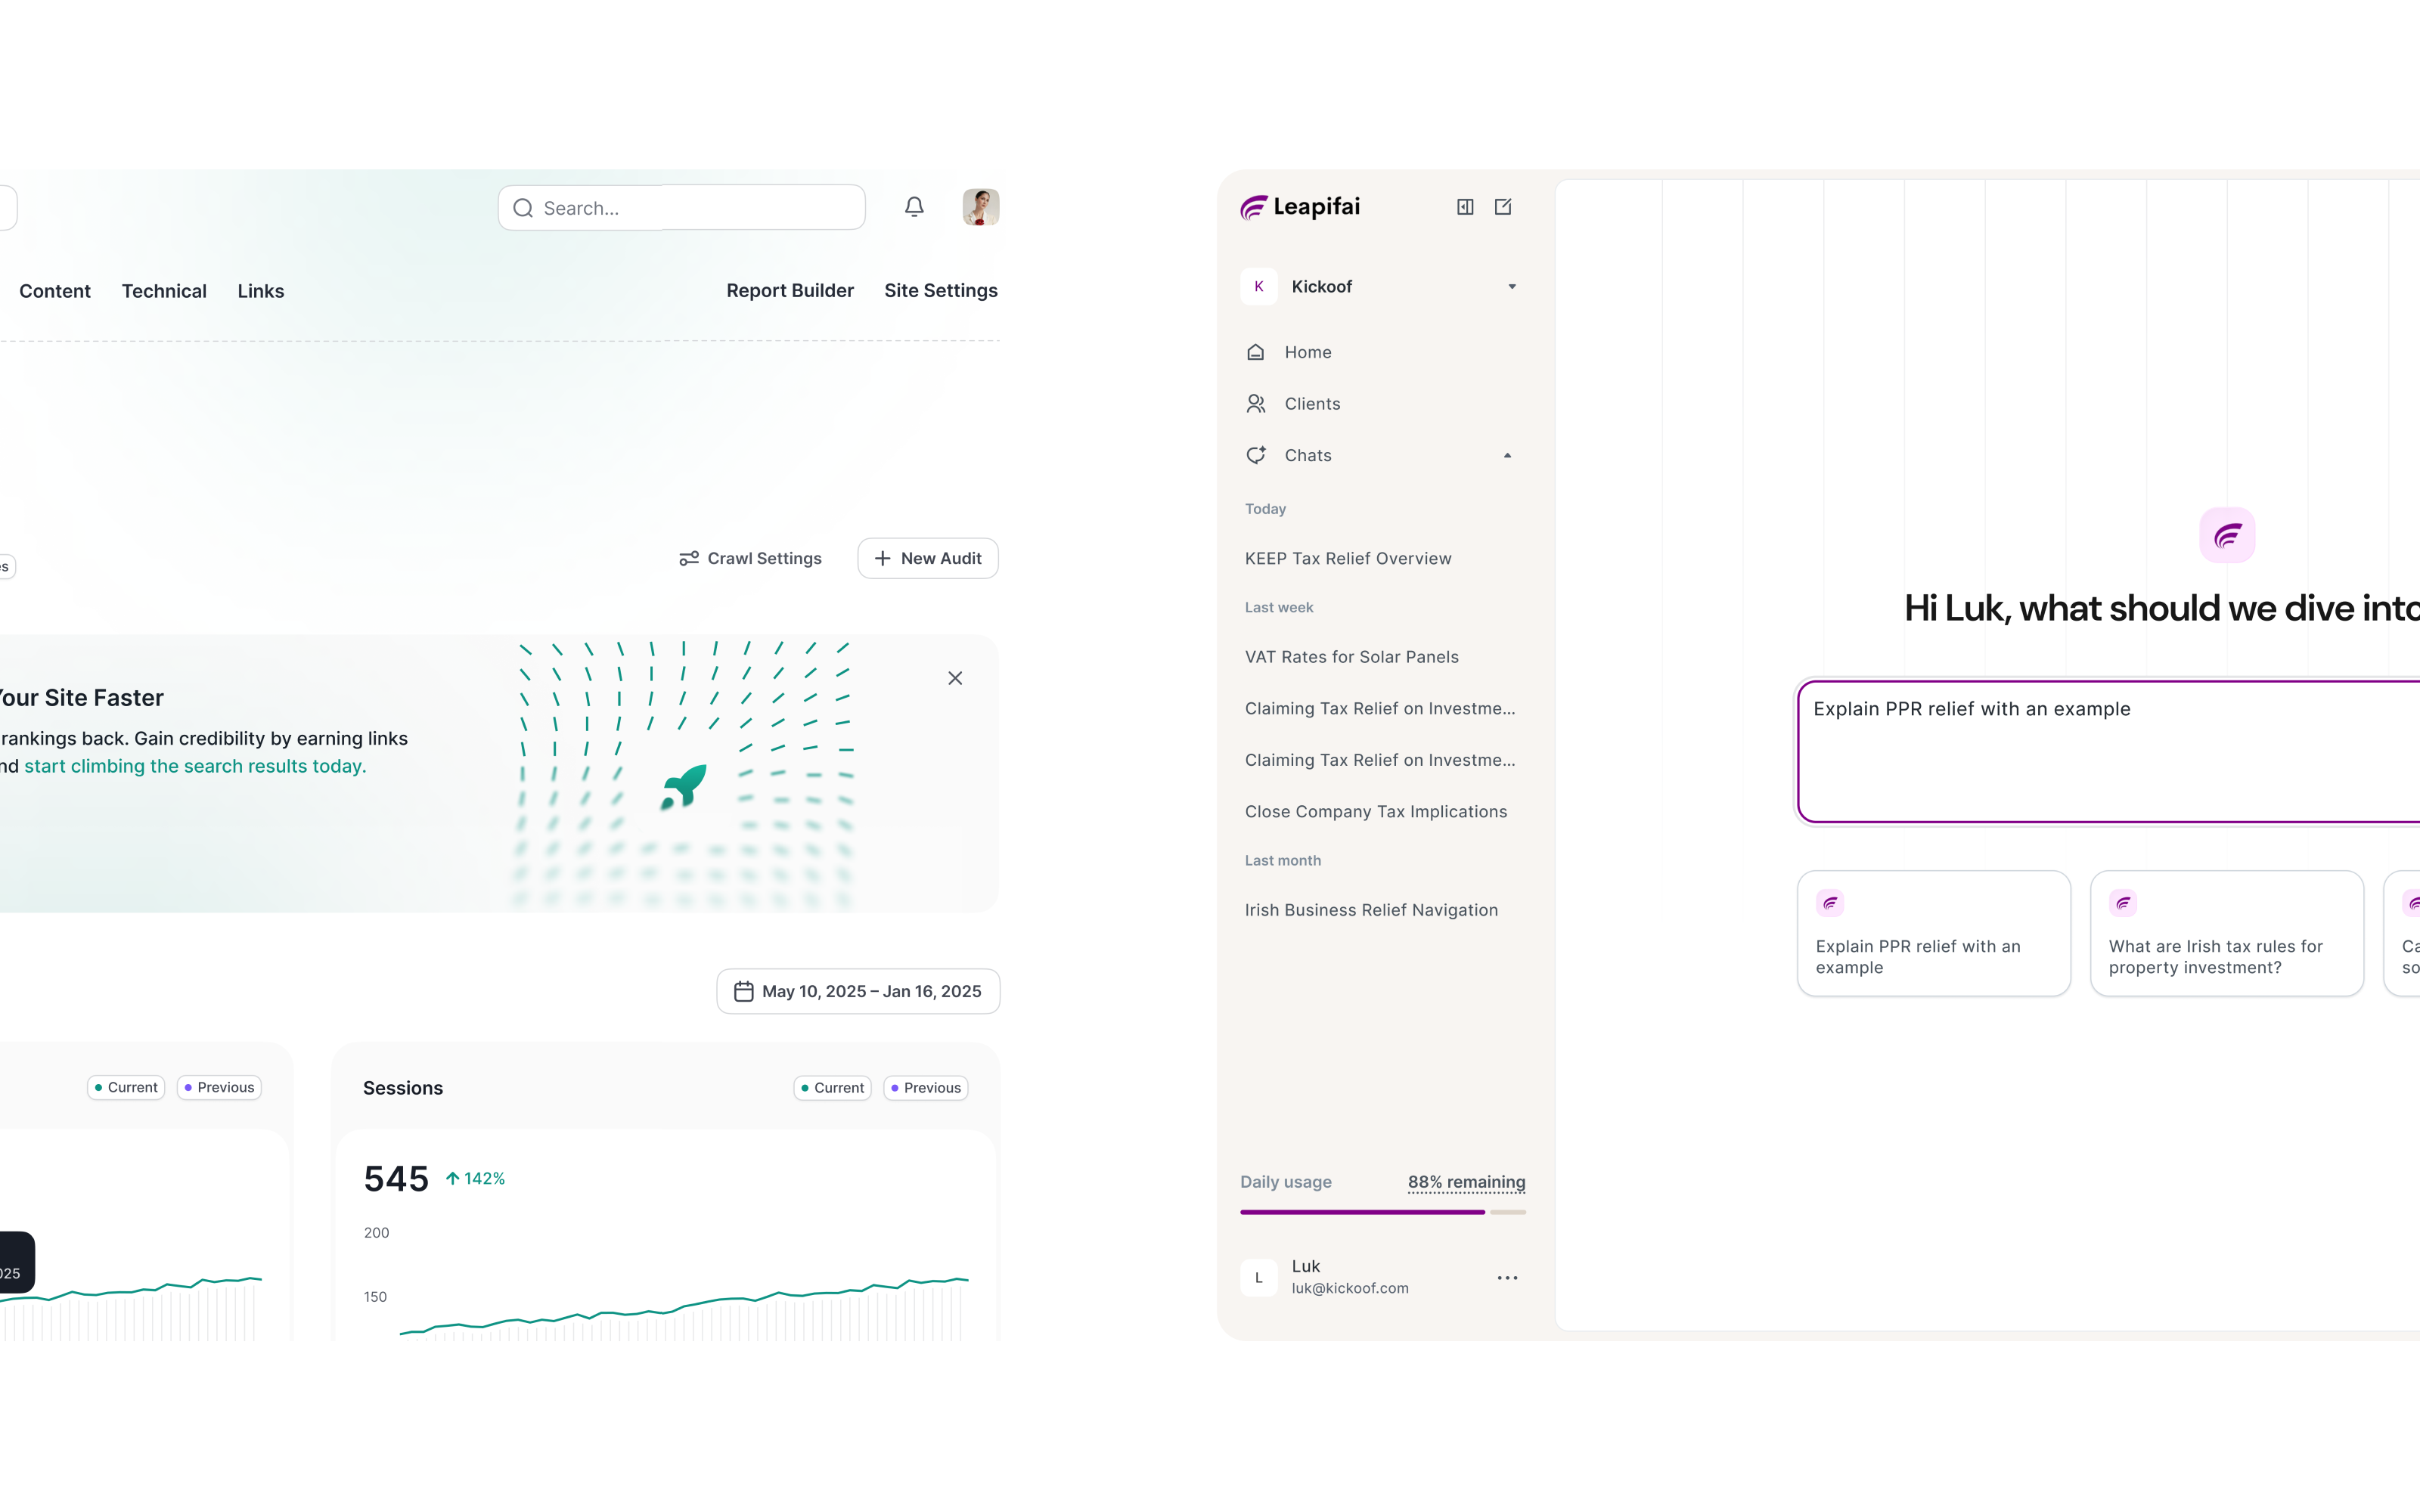This screenshot has height=1512, width=2420.
Task: Click the Leapifai icon above greeting
Action: coord(2227,535)
